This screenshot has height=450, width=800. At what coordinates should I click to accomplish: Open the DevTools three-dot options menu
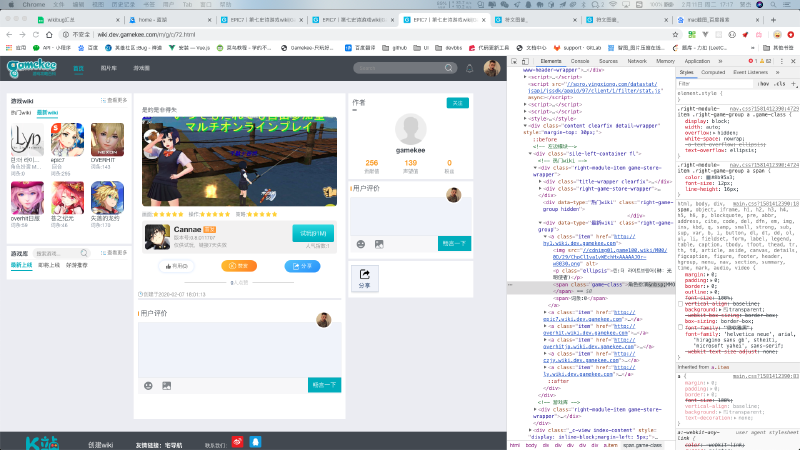click(782, 61)
